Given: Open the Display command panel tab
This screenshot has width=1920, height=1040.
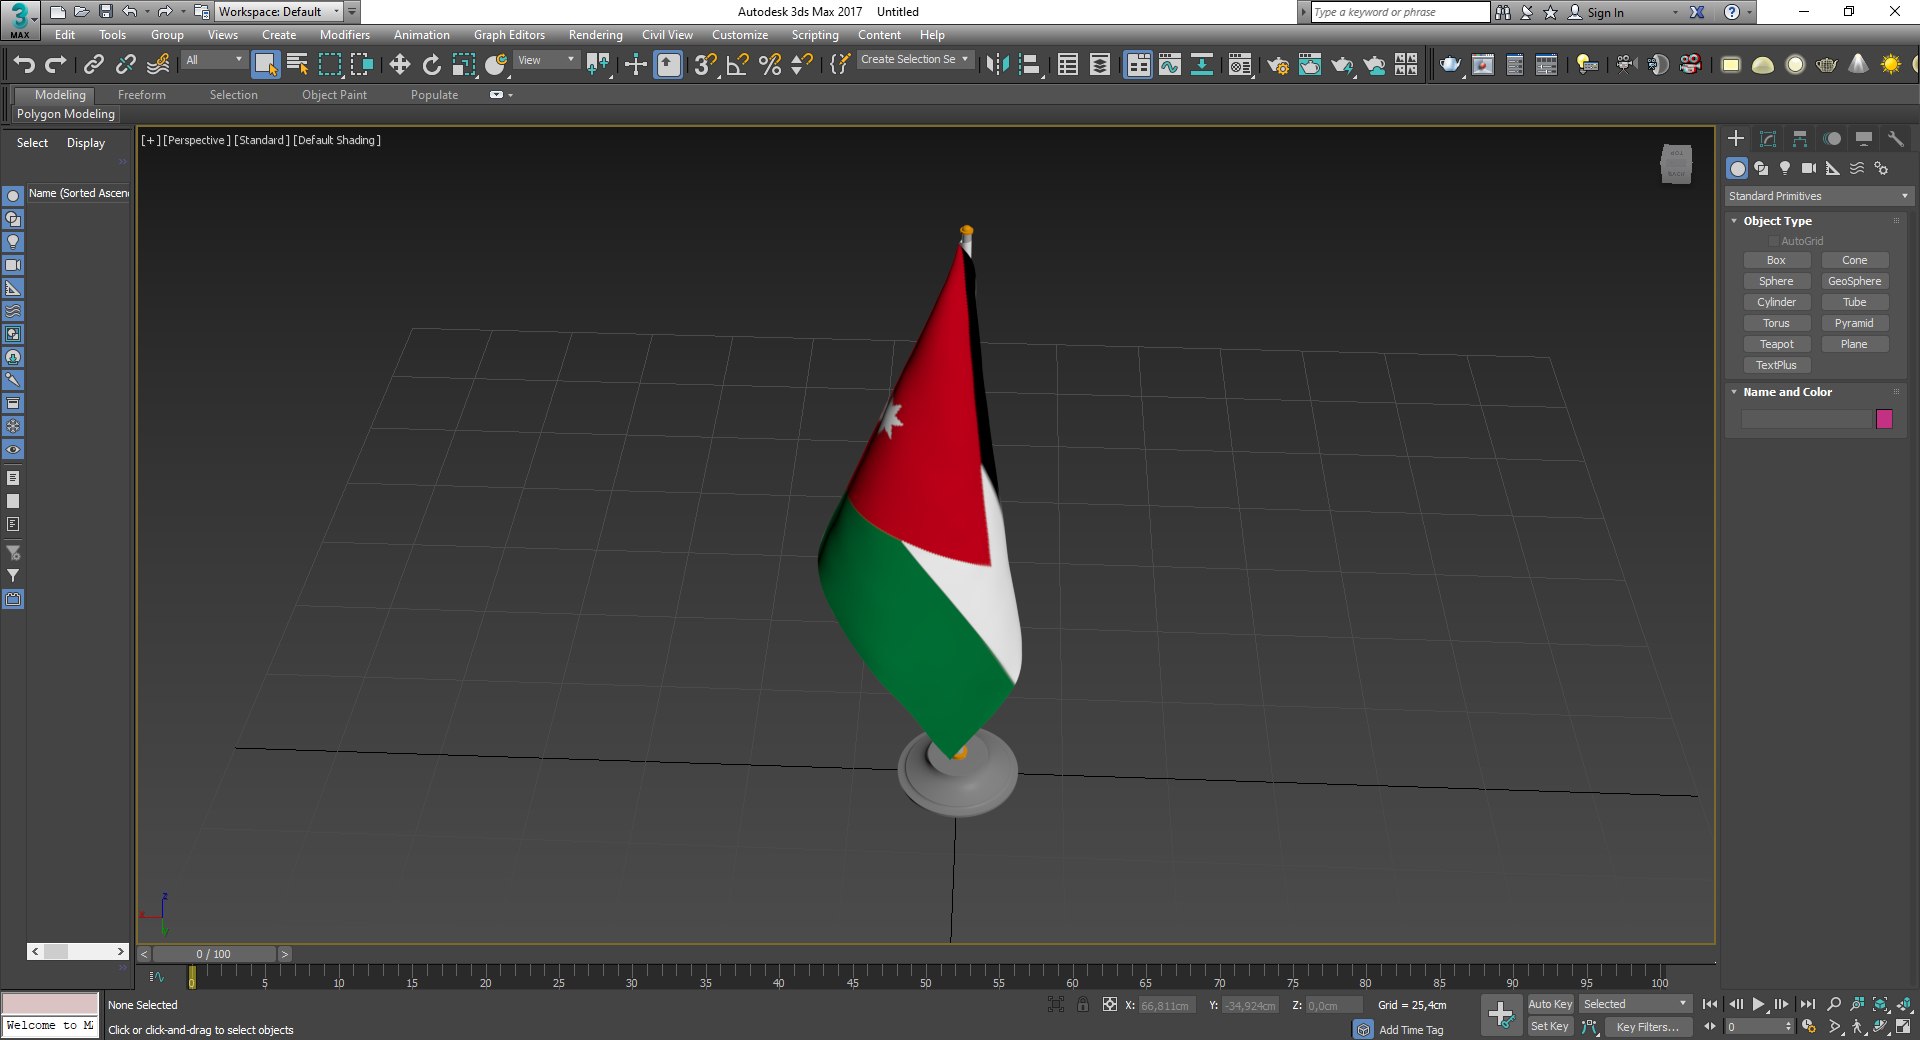Looking at the screenshot, I should [x=1864, y=139].
